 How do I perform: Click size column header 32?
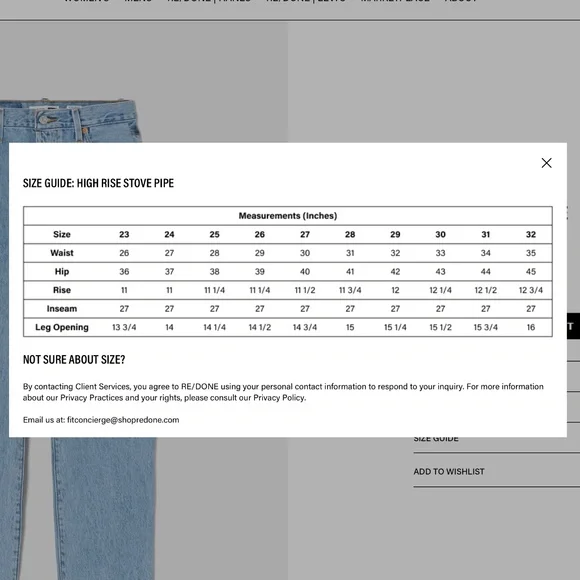[x=531, y=234]
